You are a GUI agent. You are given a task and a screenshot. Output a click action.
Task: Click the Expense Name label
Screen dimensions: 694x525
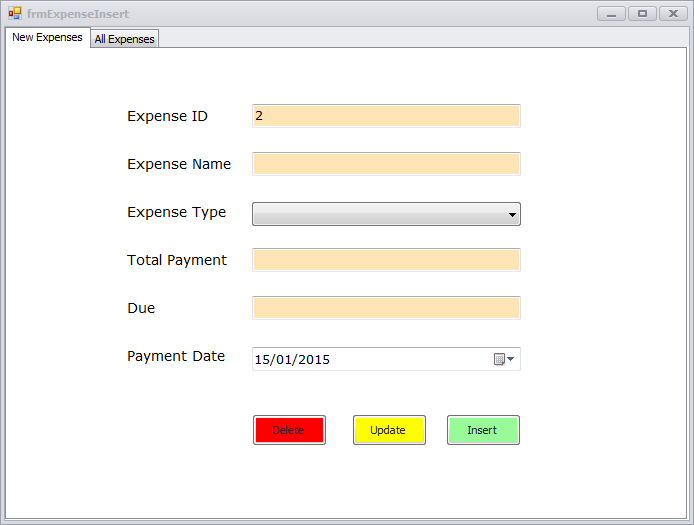click(x=179, y=164)
